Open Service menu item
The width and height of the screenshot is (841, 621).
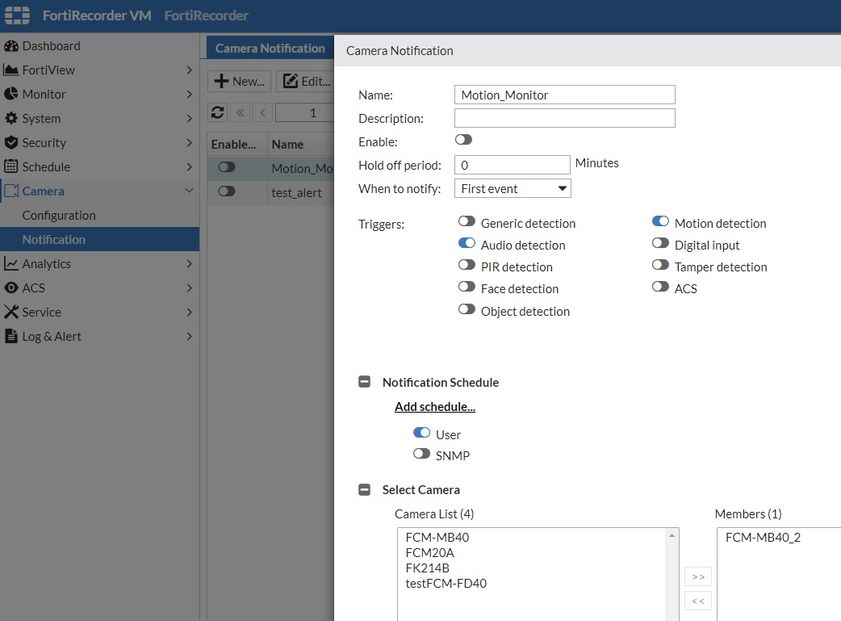pyautogui.click(x=100, y=312)
